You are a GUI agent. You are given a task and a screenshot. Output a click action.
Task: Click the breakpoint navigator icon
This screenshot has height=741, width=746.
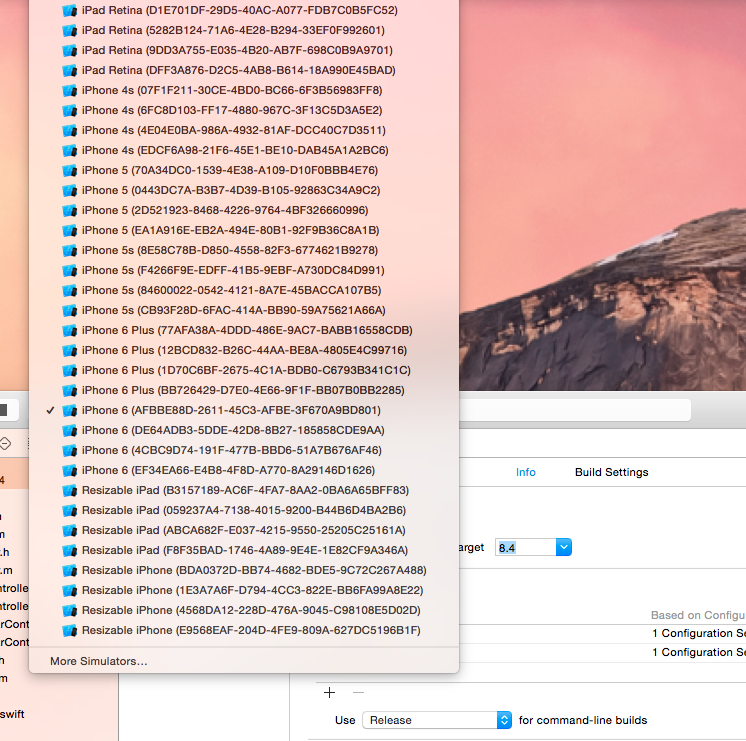click(x=5, y=444)
